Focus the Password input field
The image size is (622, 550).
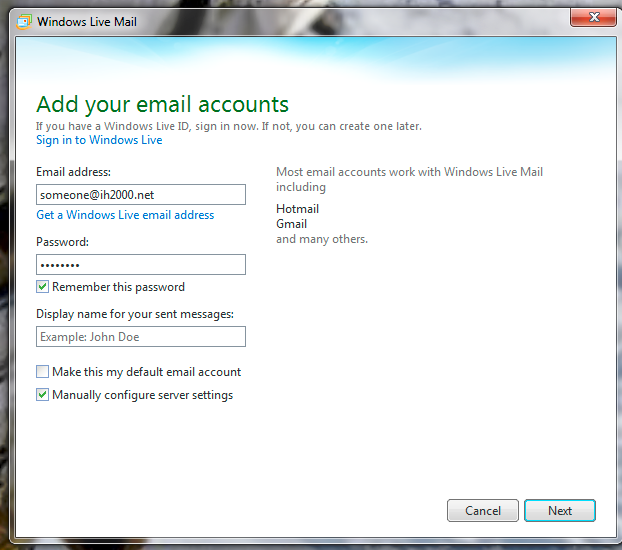coord(140,265)
